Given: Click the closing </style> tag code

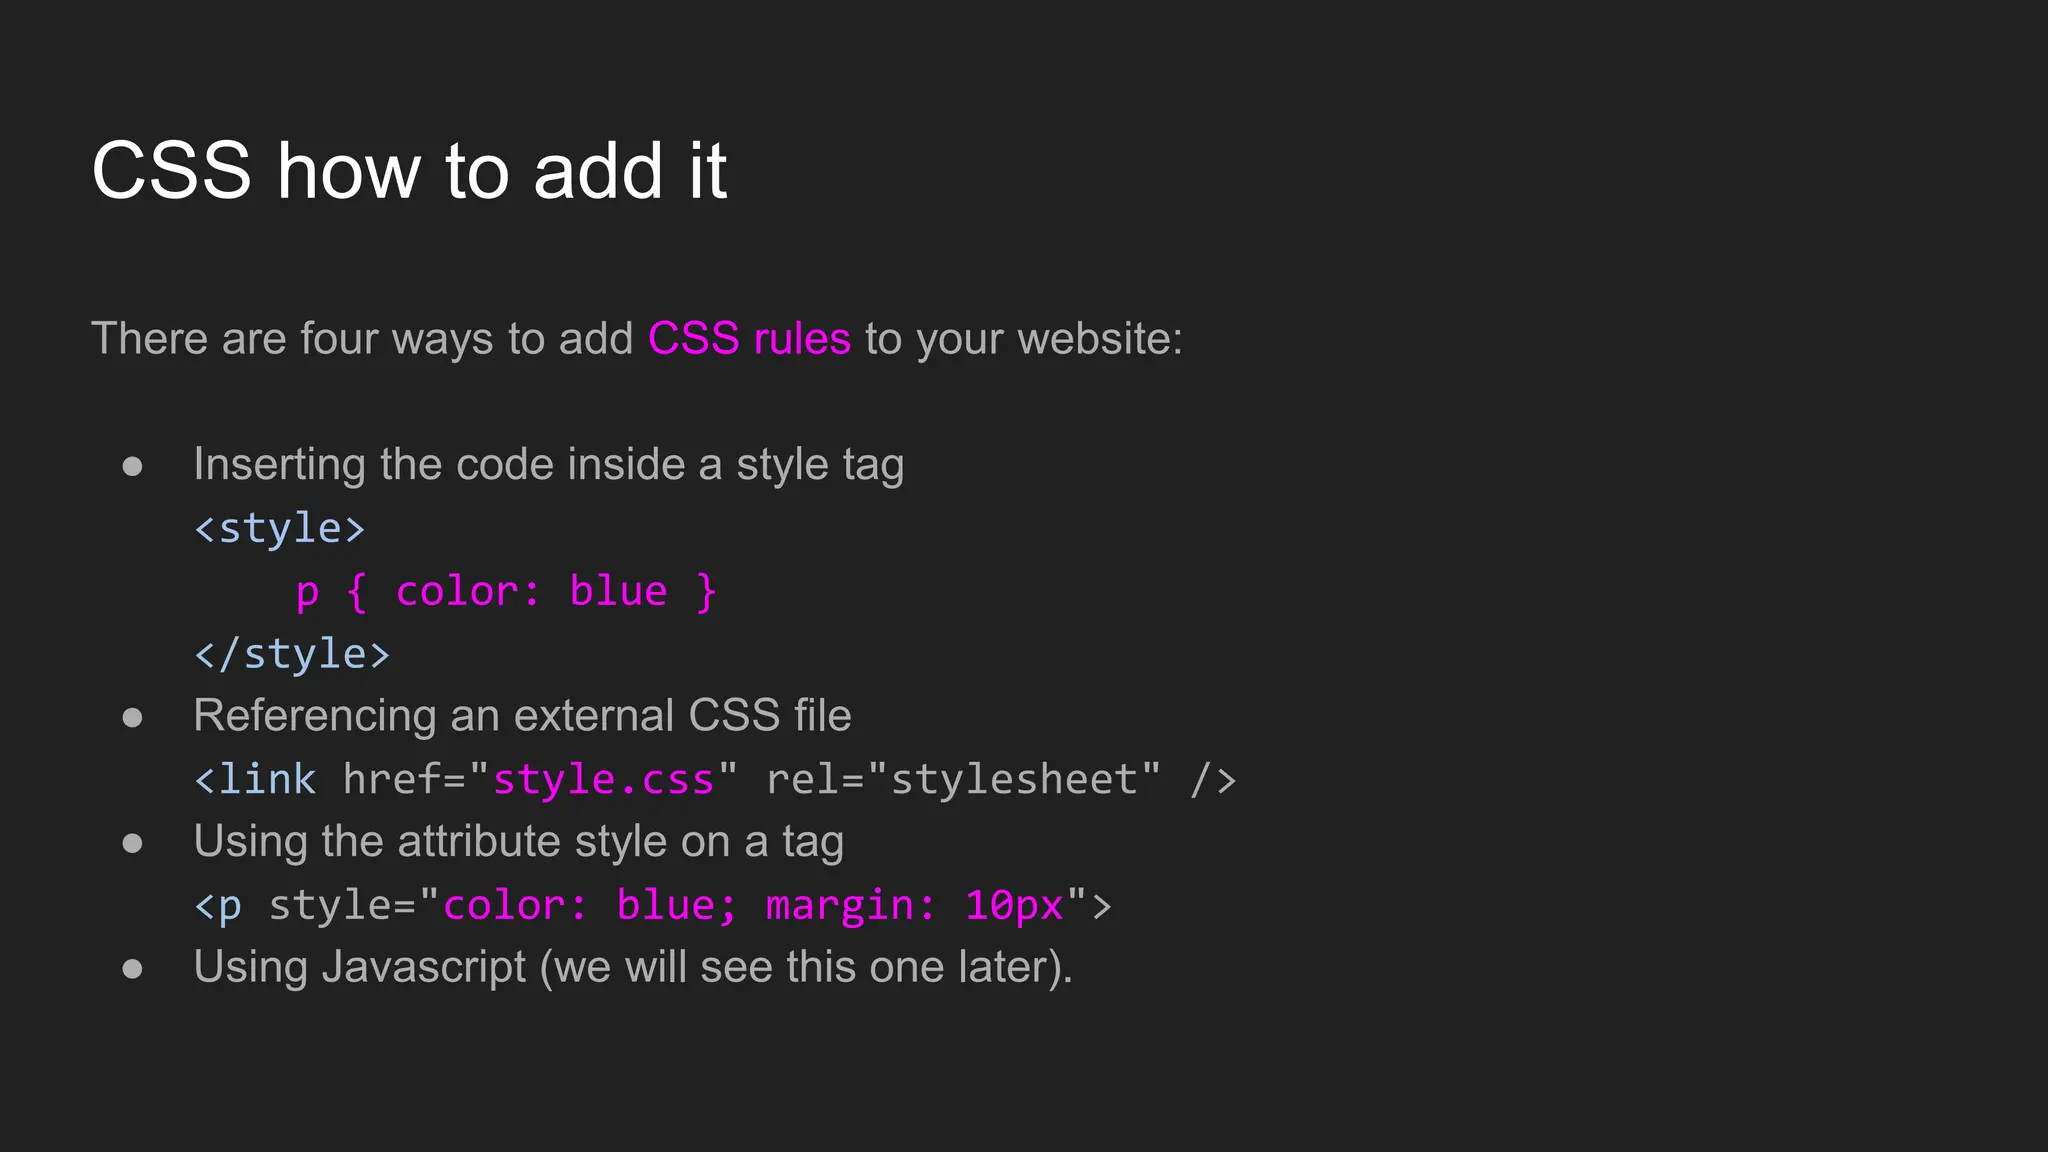Looking at the screenshot, I should click(292, 654).
